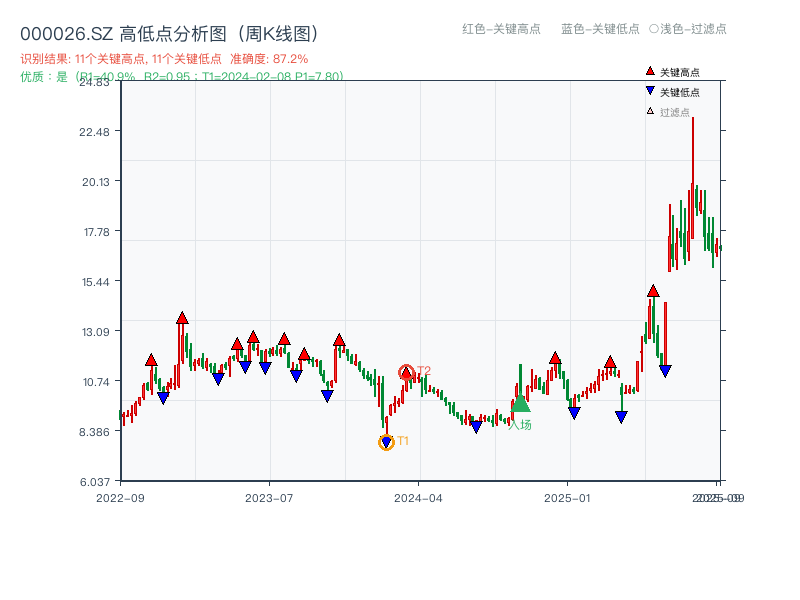800x600 pixels.
Task: Click the tallest red candlestick wick above 22.48
Action: coord(693,178)
